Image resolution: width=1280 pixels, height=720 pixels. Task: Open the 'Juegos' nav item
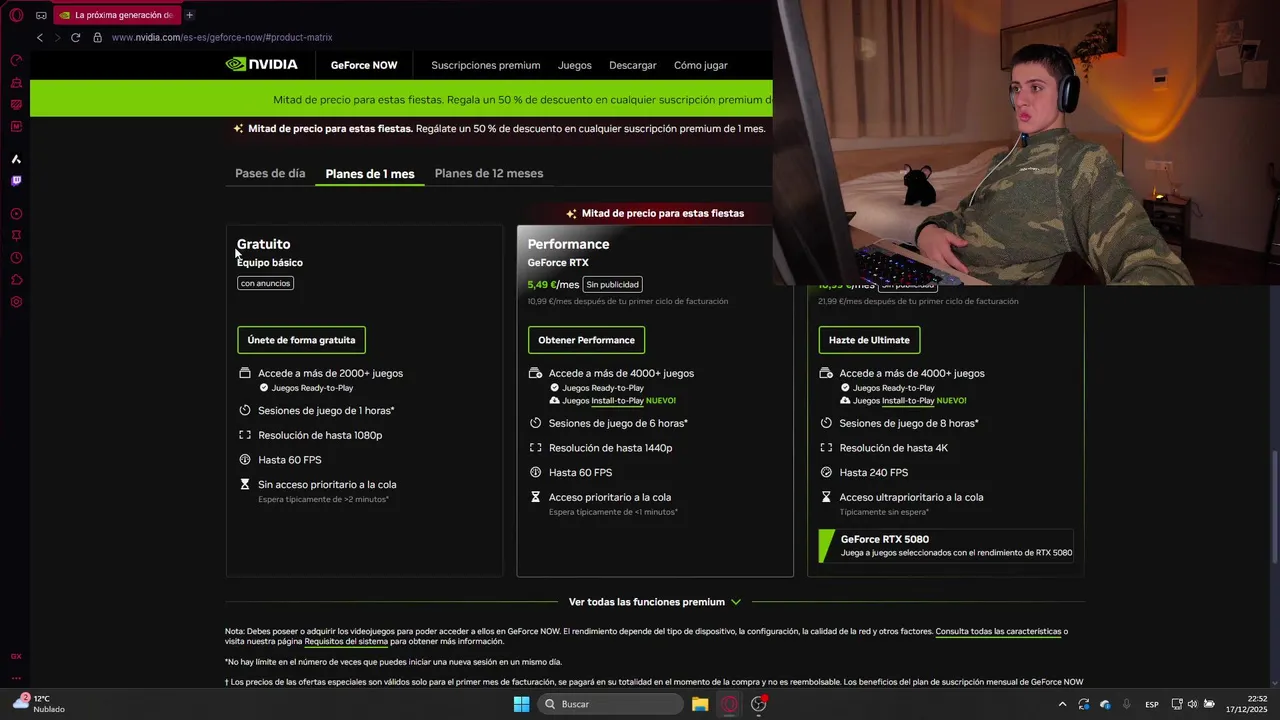[575, 65]
